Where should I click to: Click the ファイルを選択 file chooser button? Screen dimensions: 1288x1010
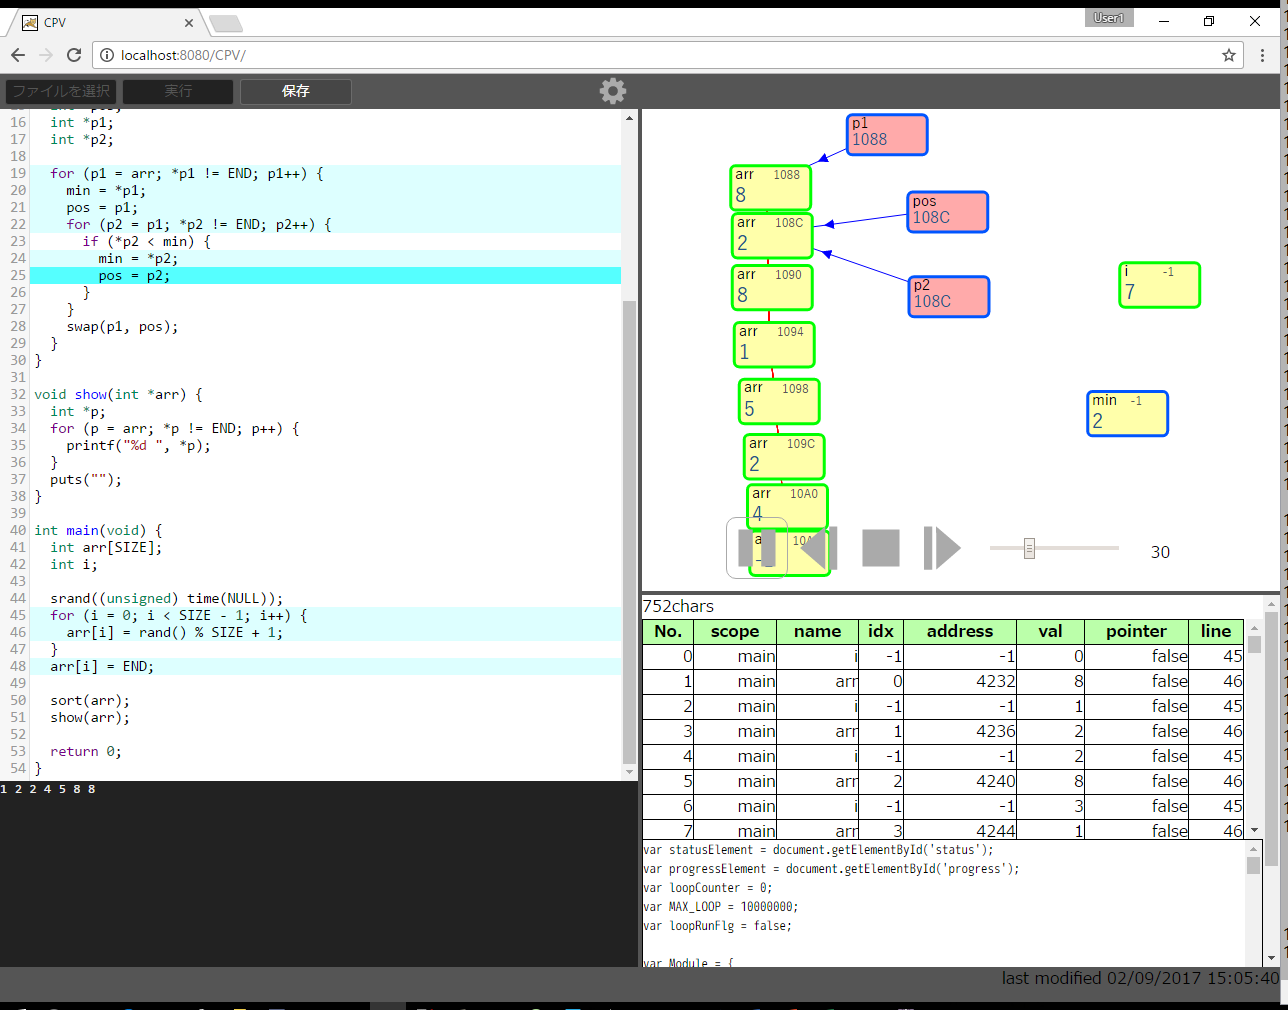coord(61,91)
